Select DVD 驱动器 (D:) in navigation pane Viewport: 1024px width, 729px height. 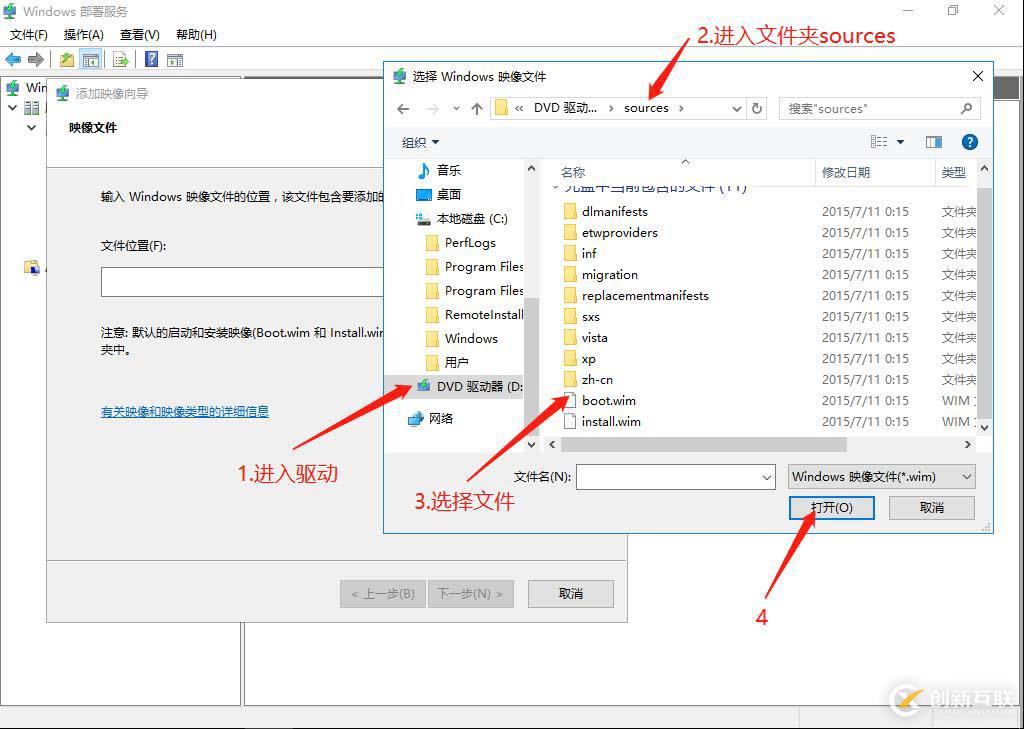tap(470, 387)
